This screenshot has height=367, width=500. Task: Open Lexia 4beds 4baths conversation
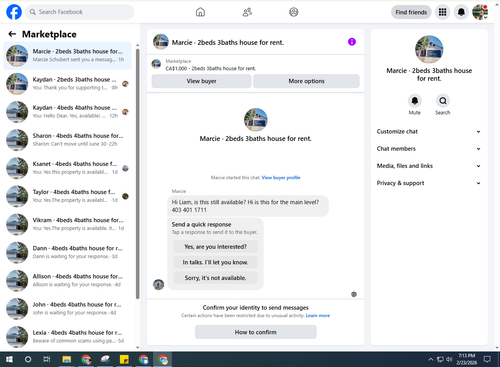(67, 337)
